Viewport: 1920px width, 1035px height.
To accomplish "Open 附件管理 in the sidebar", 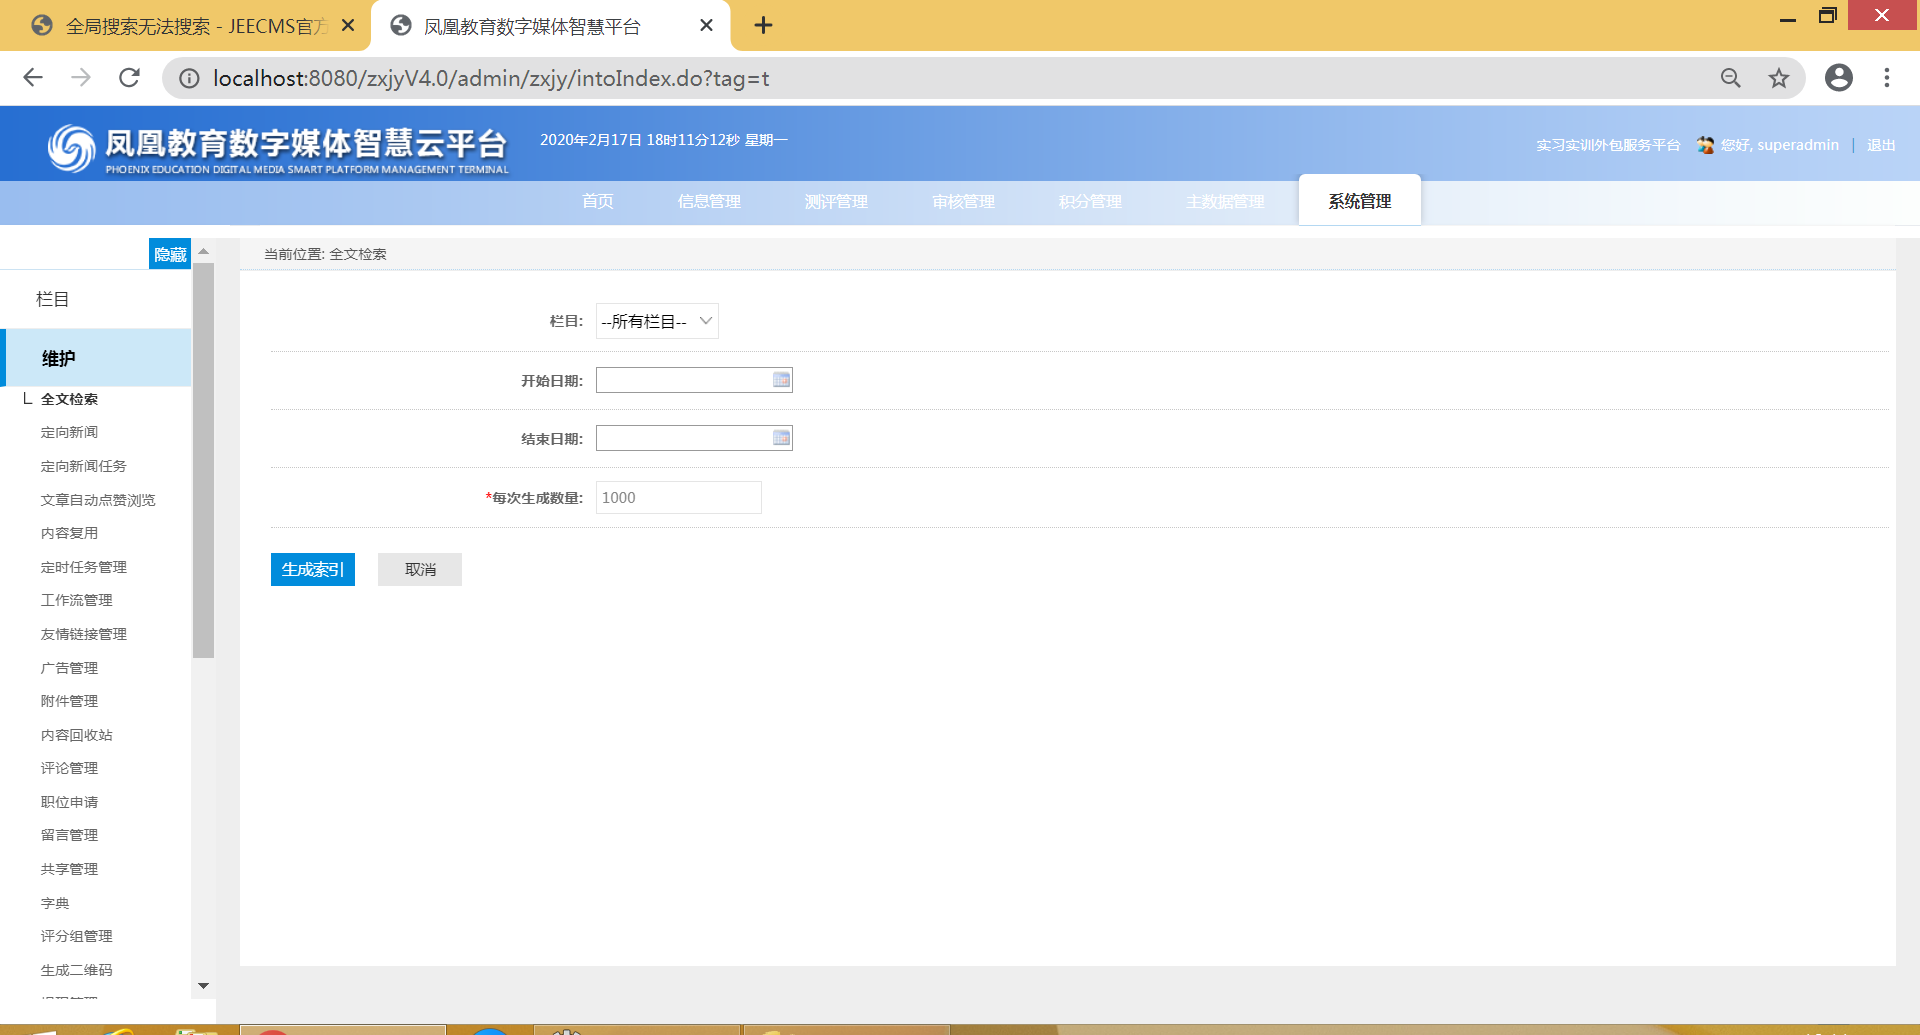I will [69, 701].
